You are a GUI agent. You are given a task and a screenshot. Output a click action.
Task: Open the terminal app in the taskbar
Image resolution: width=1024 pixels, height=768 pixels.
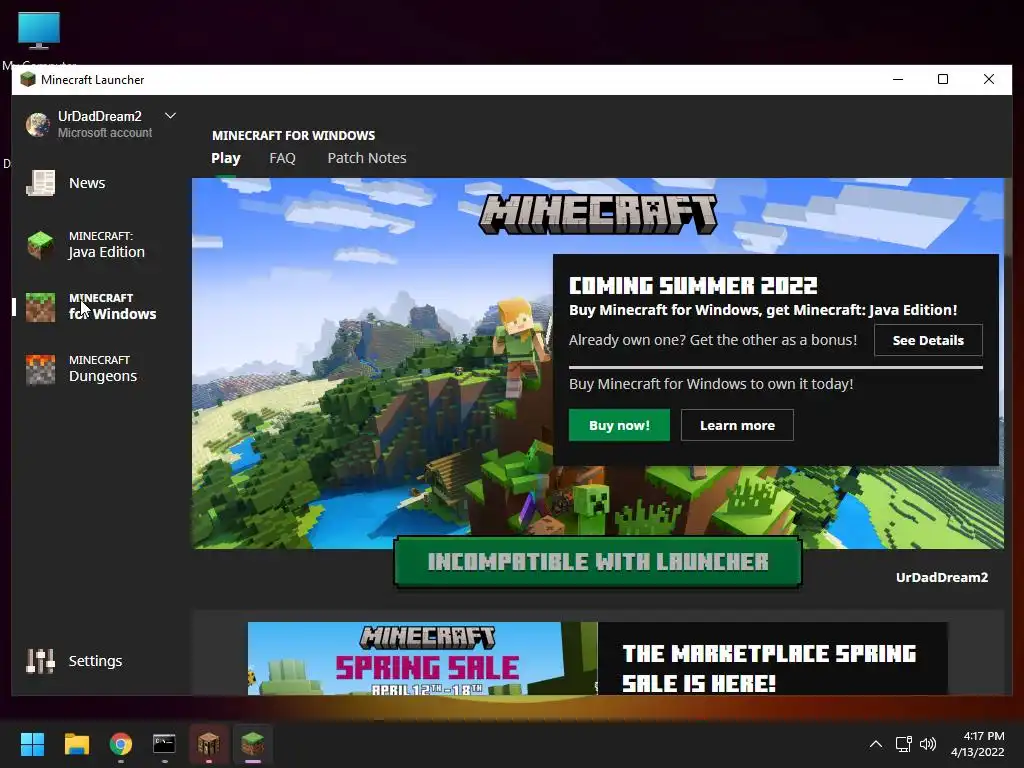coord(165,744)
